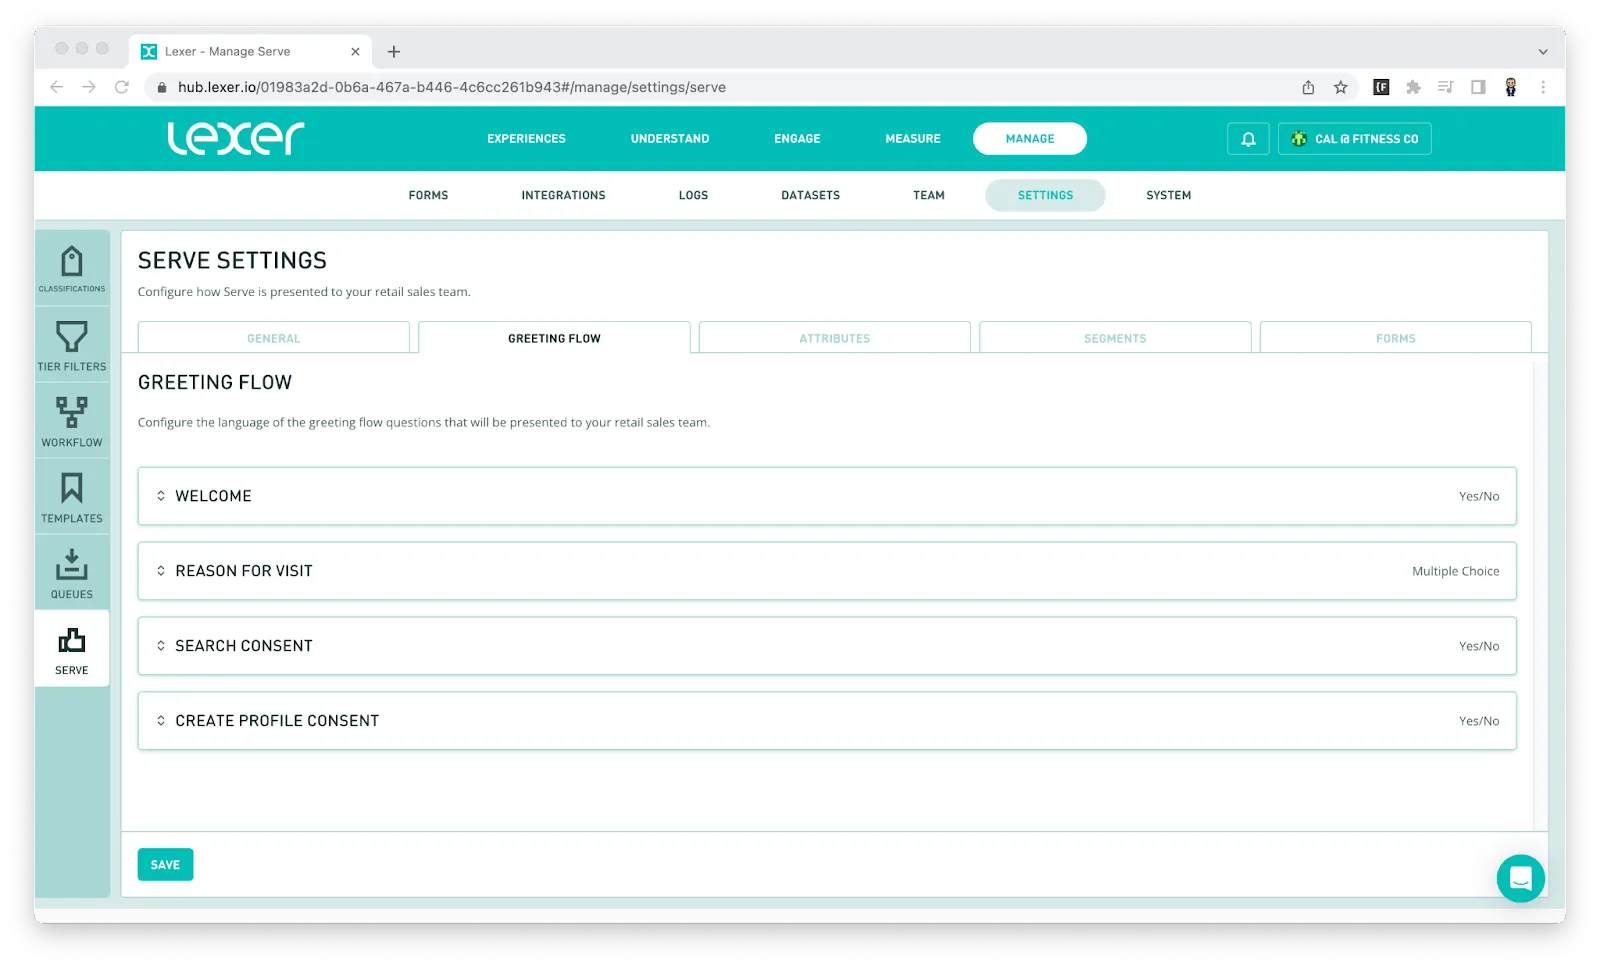Click Yes/No label on Welcome row
The image size is (1600, 966).
click(1479, 496)
